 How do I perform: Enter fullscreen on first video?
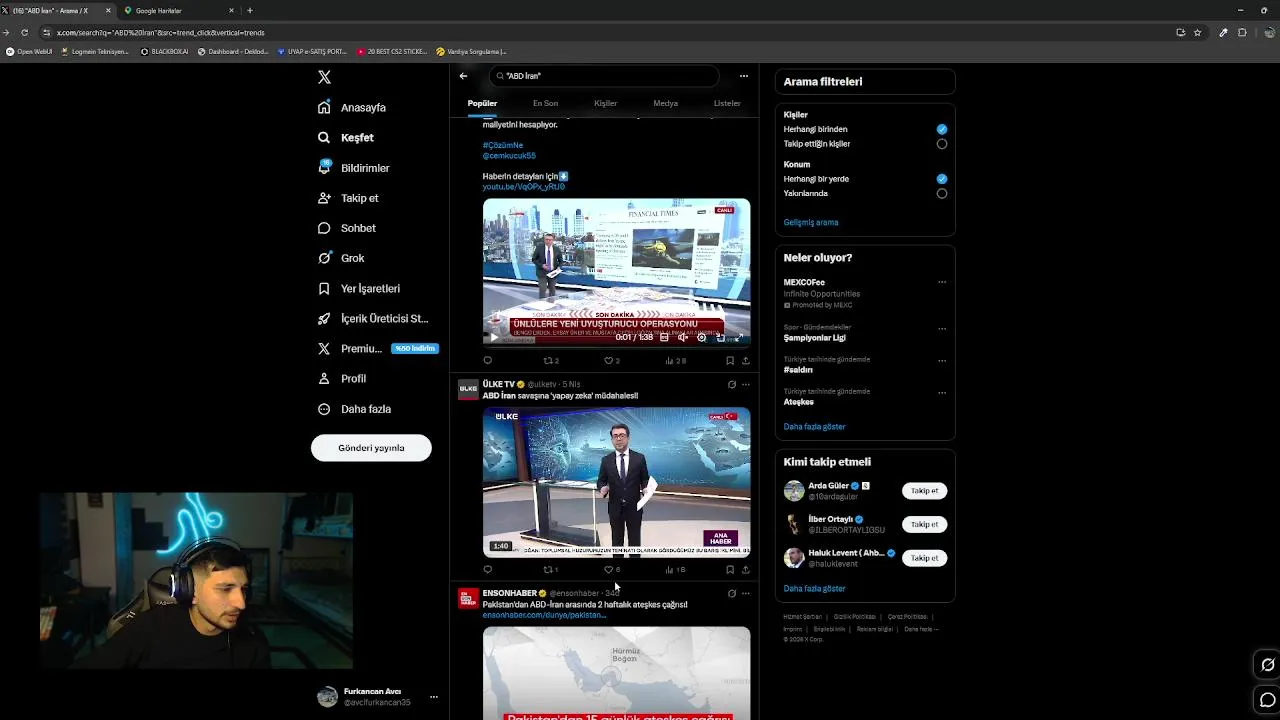(739, 337)
